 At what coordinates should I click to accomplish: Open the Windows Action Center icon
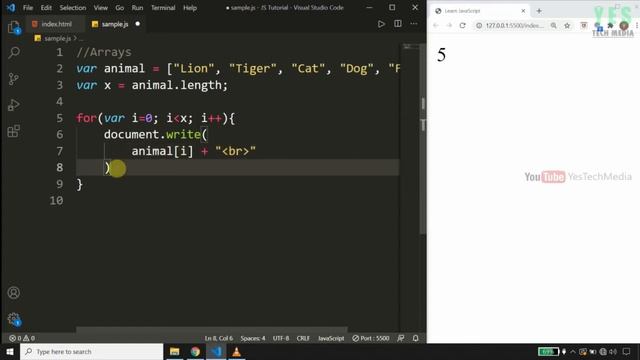tap(627, 351)
